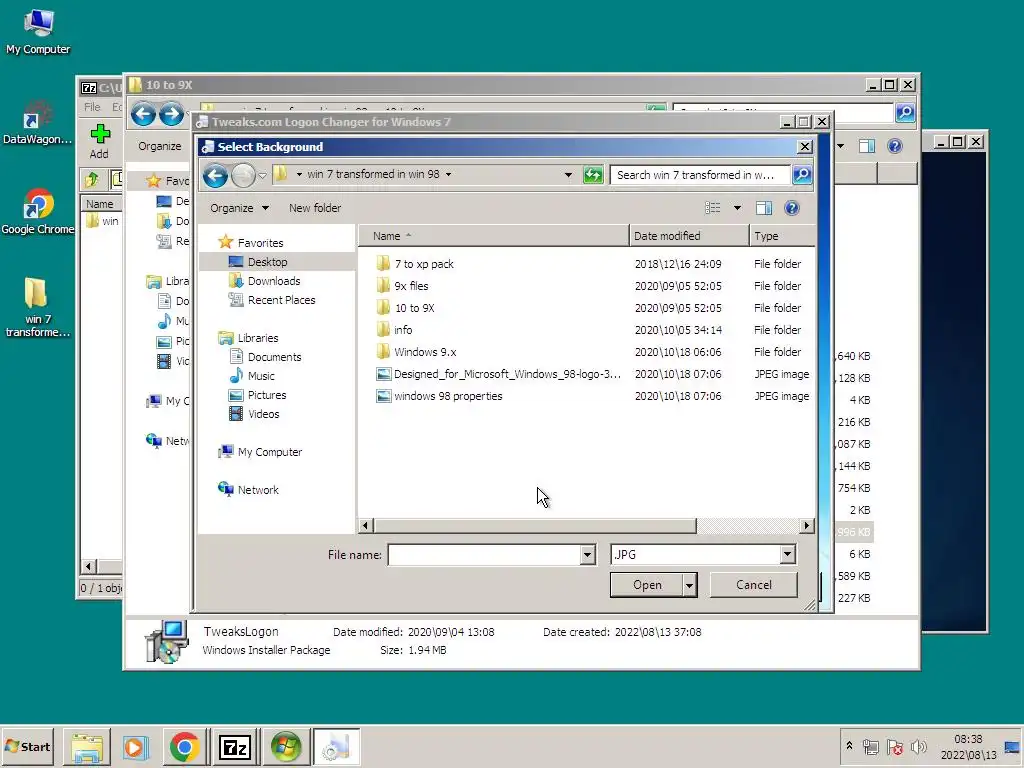Open the JPG file type dropdown
1024x768 pixels.
tap(787, 555)
